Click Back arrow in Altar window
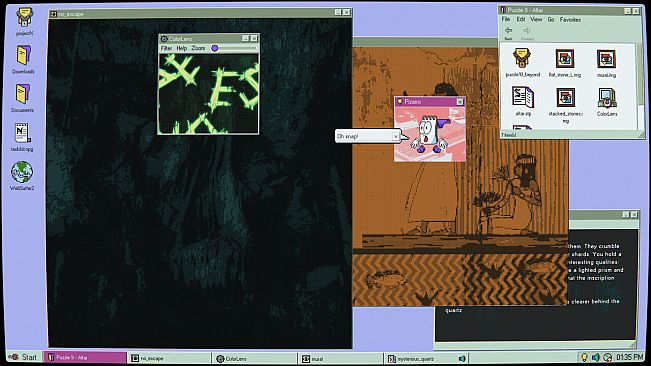The image size is (651, 366). (x=508, y=32)
